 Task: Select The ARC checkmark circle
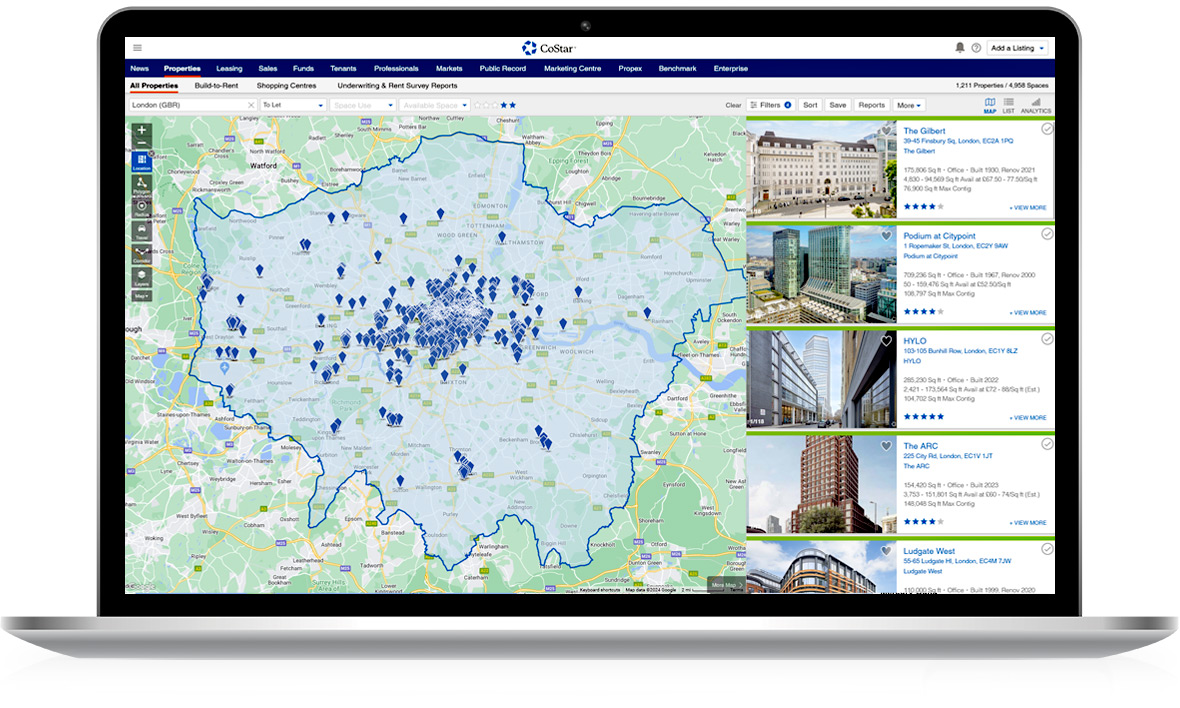[x=1047, y=444]
